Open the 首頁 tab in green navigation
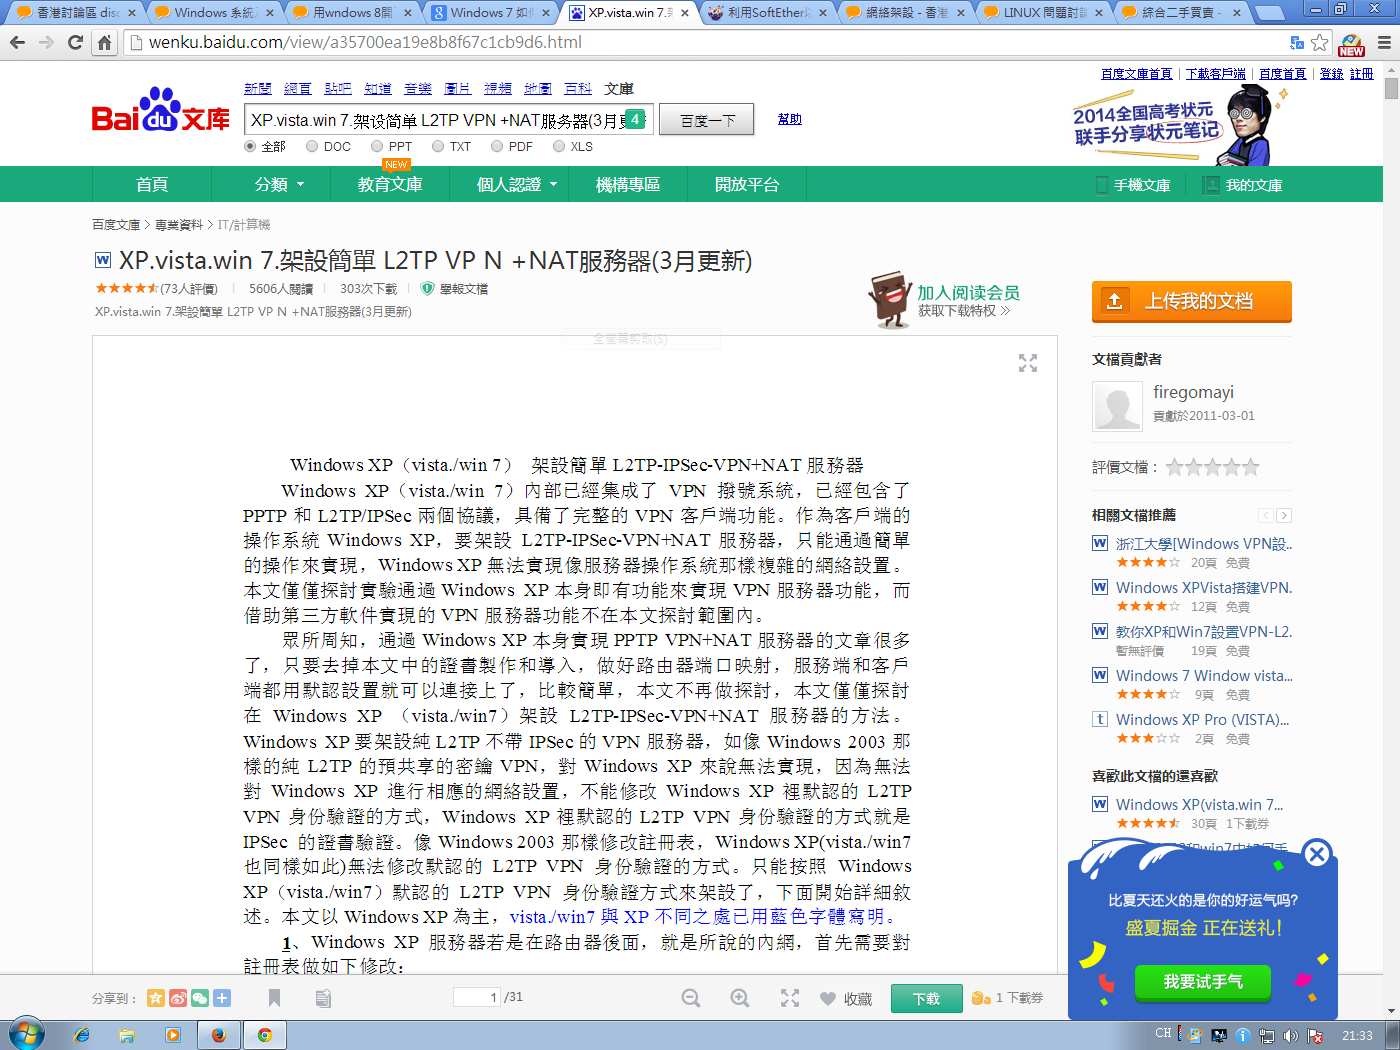The width and height of the screenshot is (1400, 1050). [152, 185]
